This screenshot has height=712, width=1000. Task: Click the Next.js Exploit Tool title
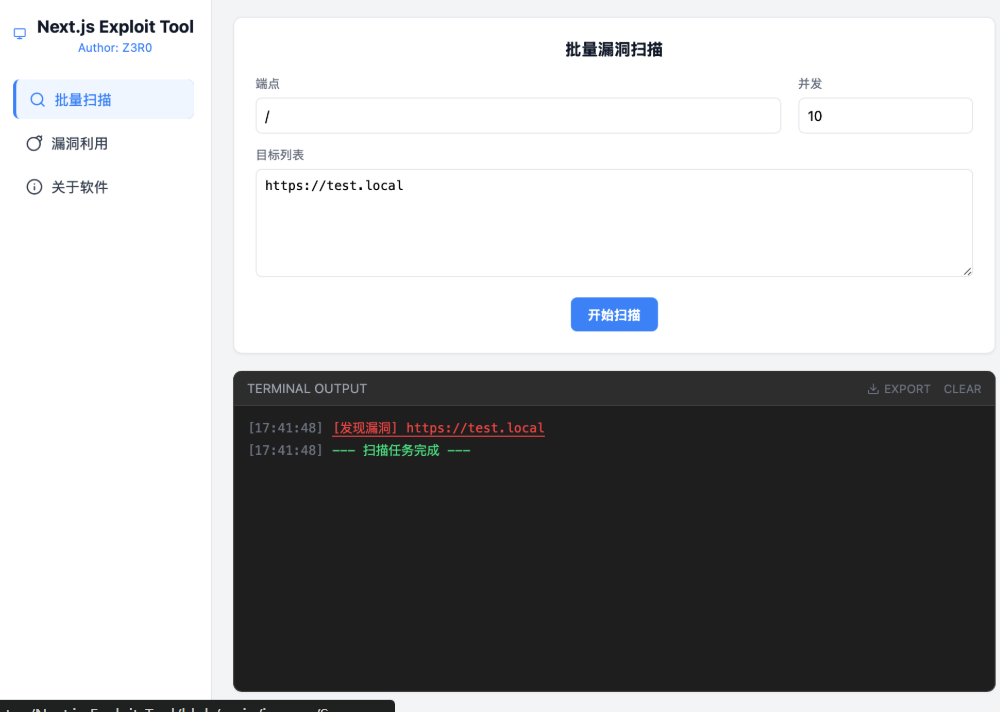[x=115, y=27]
